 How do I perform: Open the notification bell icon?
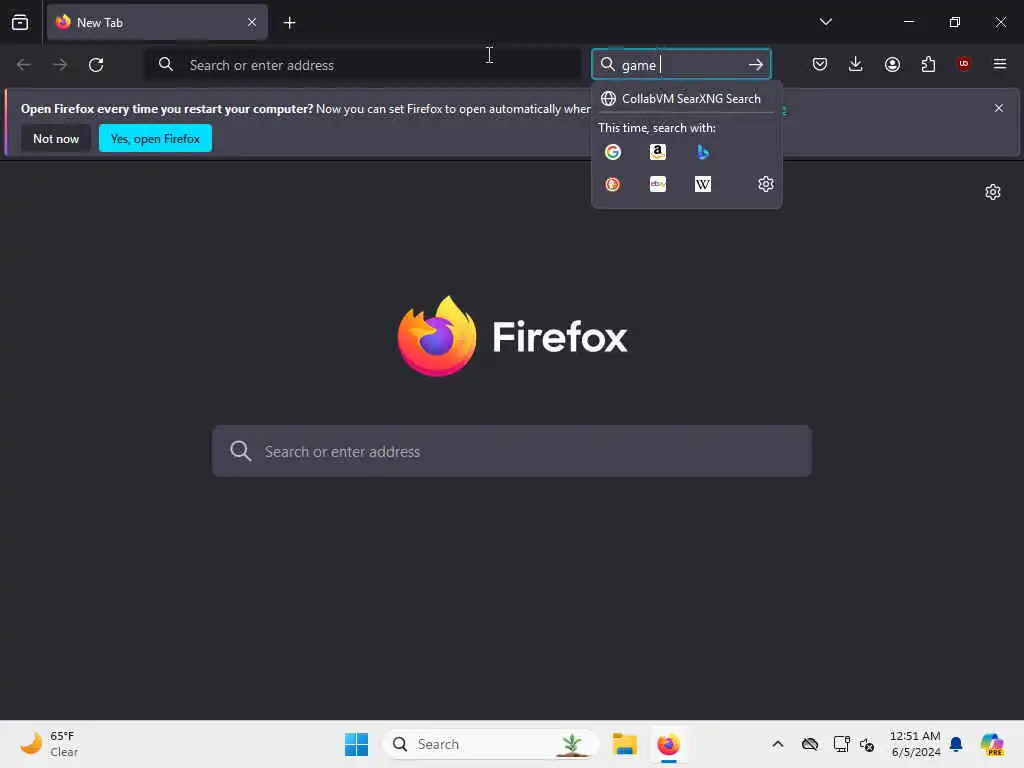tap(956, 744)
